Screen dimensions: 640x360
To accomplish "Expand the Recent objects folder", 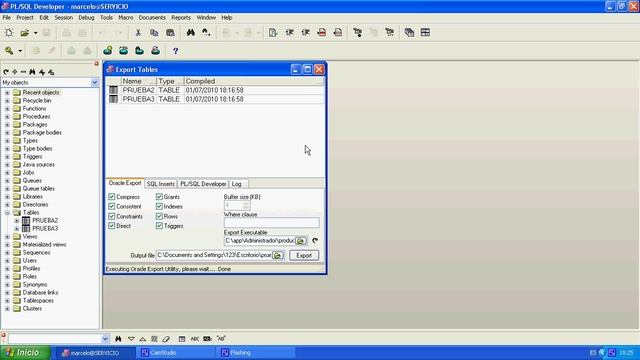I will pyautogui.click(x=7, y=93).
